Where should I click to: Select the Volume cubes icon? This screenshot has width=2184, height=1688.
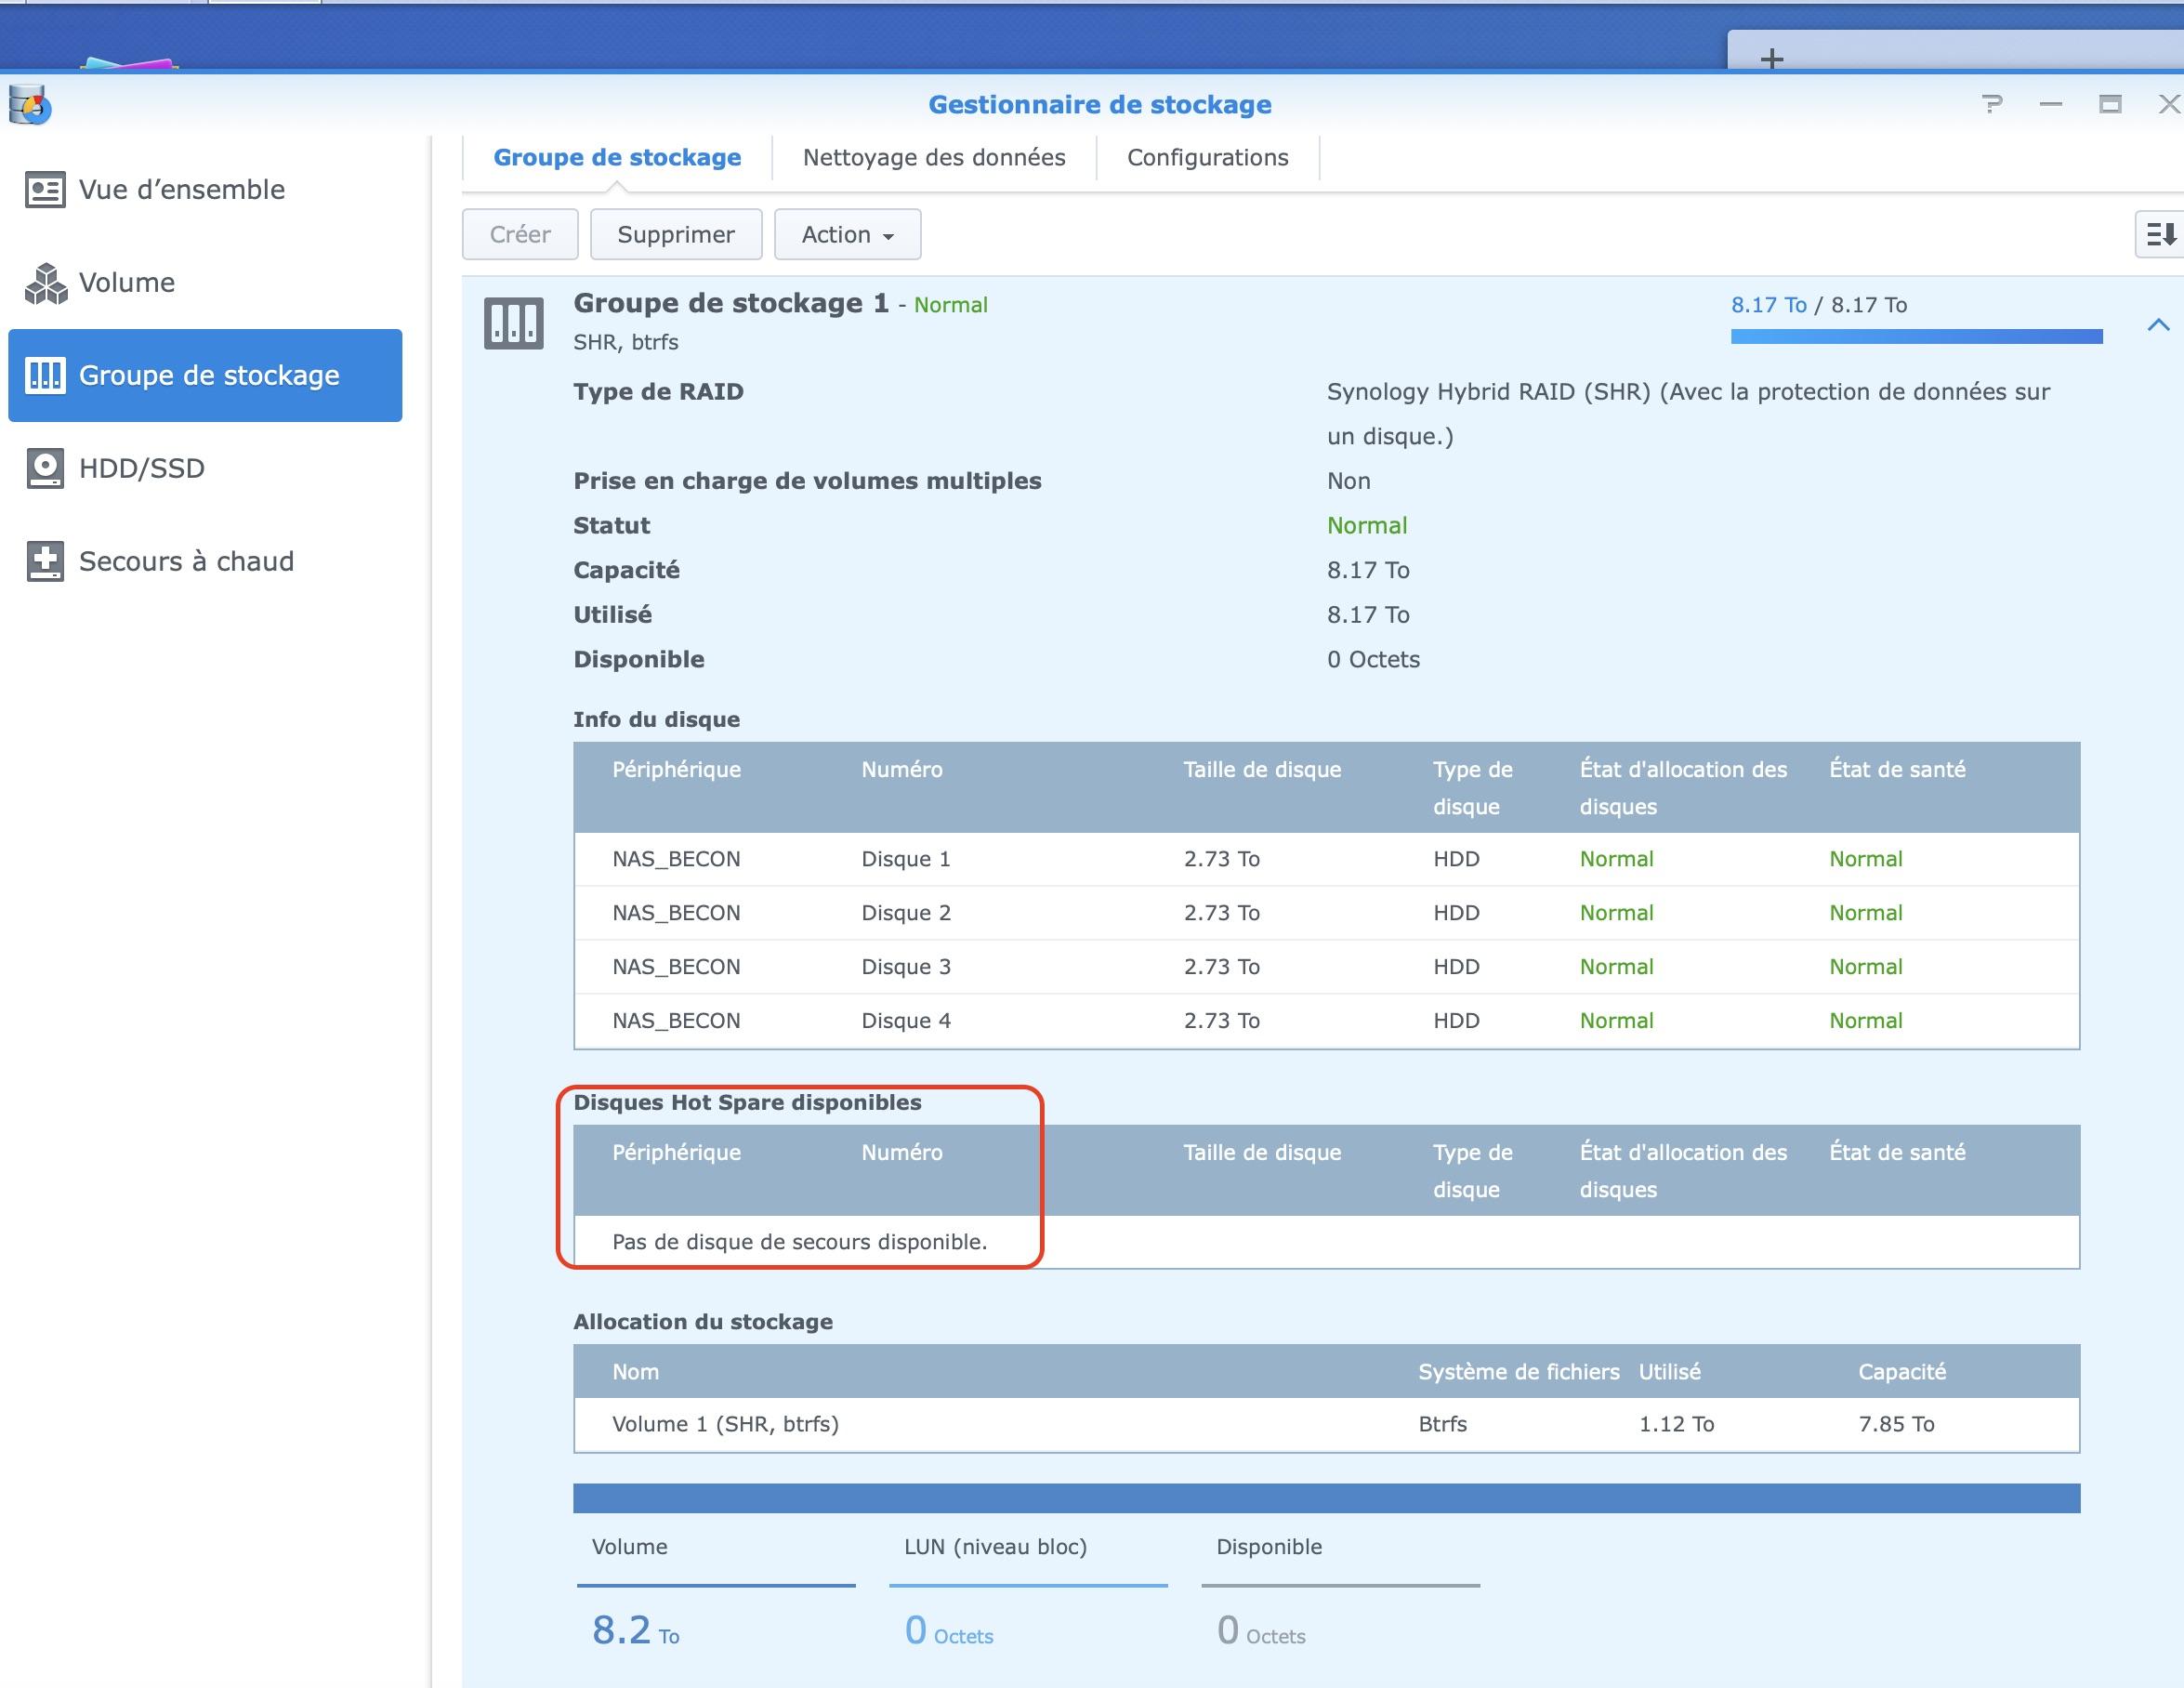click(x=45, y=283)
